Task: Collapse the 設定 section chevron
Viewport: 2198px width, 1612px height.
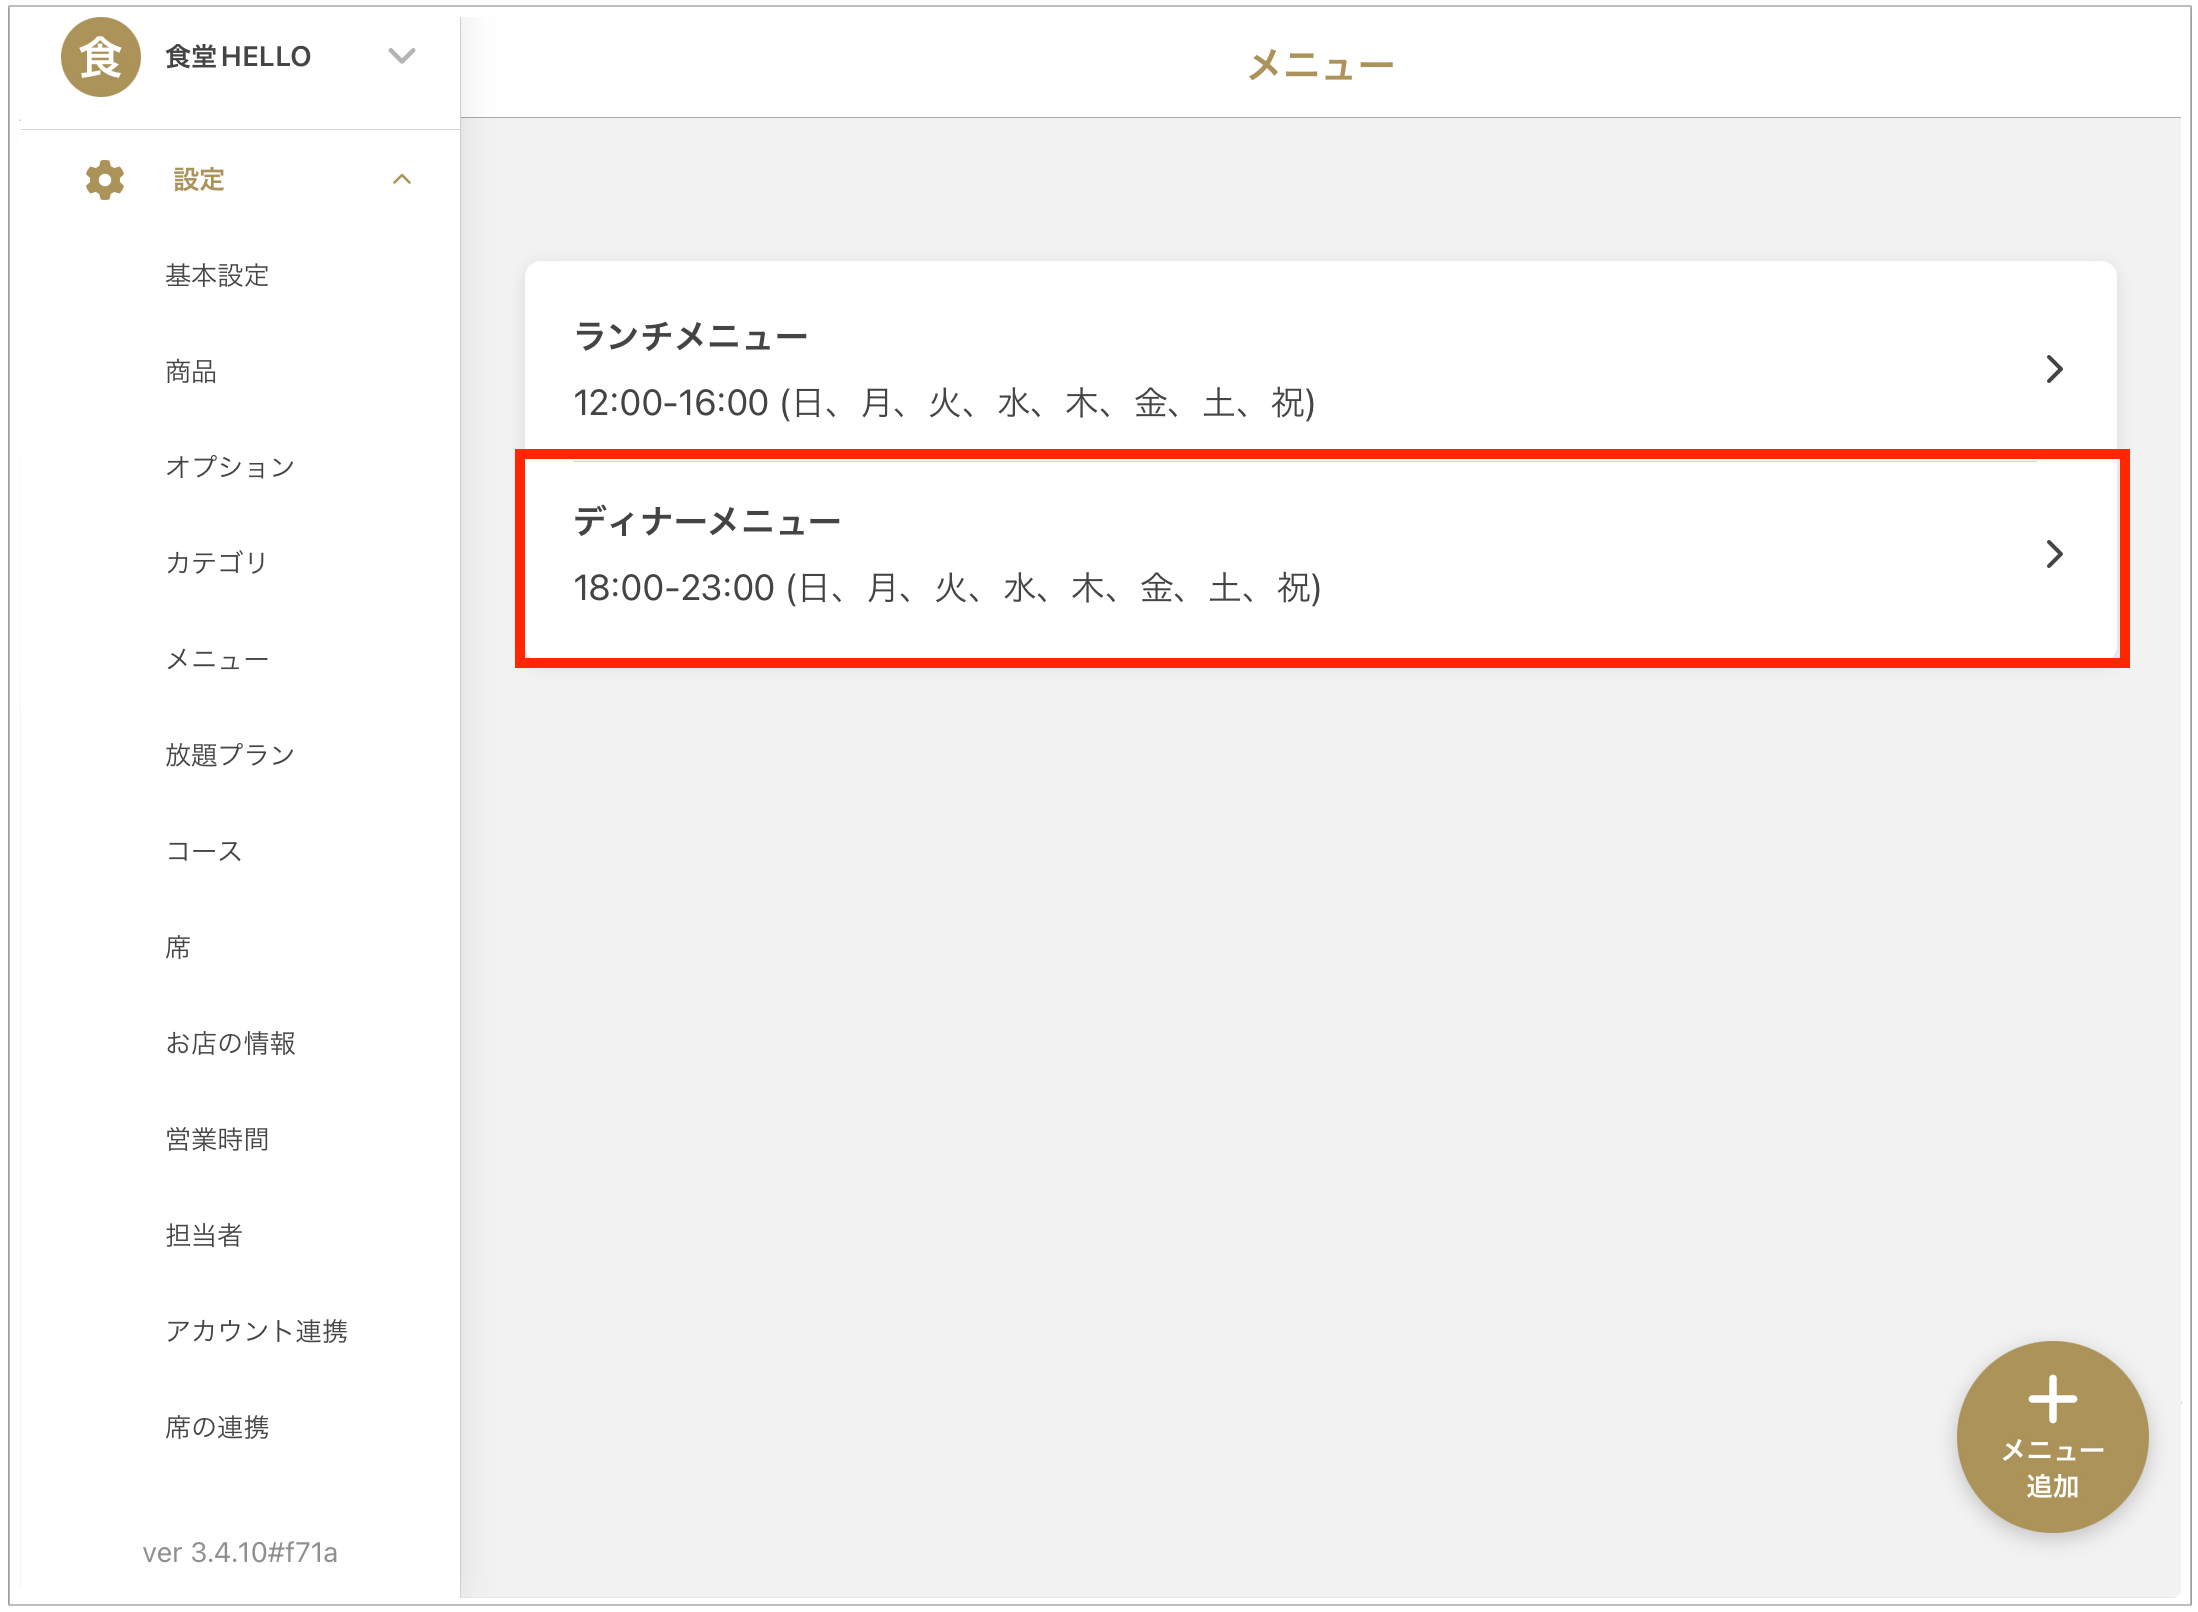Action: pyautogui.click(x=402, y=180)
